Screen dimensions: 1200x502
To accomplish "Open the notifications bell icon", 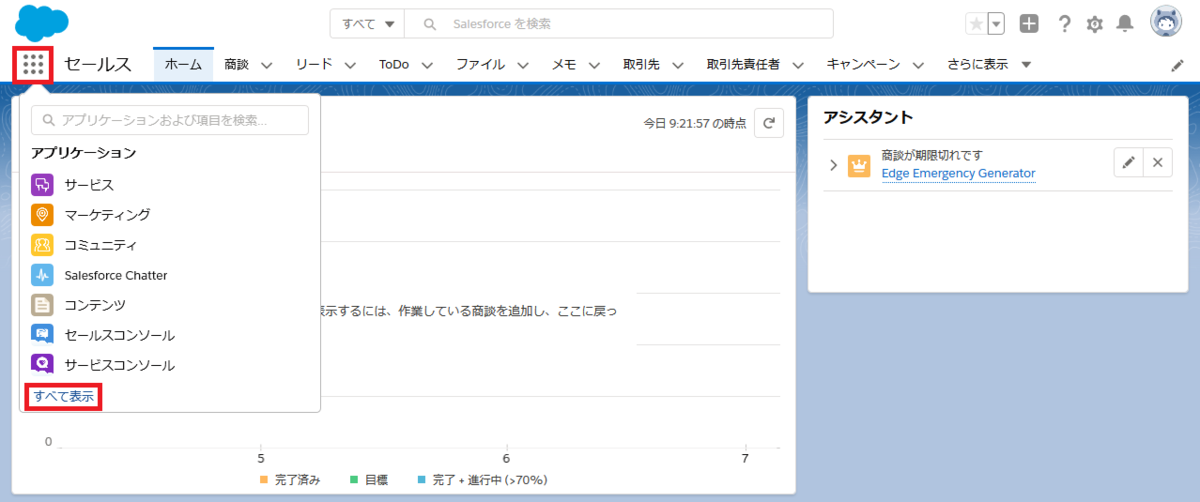I will point(1126,23).
